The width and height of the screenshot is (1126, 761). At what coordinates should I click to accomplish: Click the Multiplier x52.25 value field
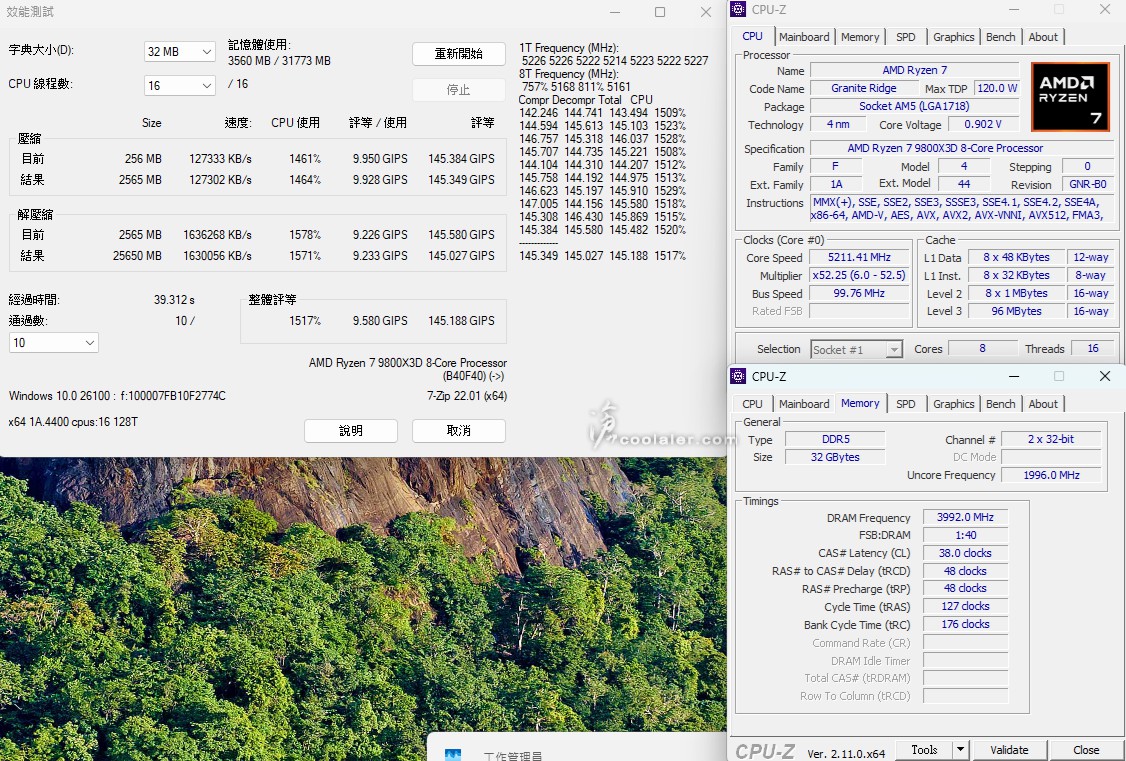pos(859,275)
